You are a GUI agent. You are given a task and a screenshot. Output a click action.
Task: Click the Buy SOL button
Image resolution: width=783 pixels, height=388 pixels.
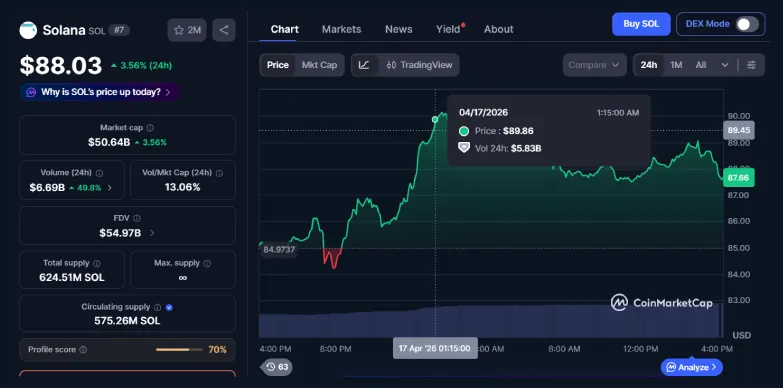click(x=641, y=24)
